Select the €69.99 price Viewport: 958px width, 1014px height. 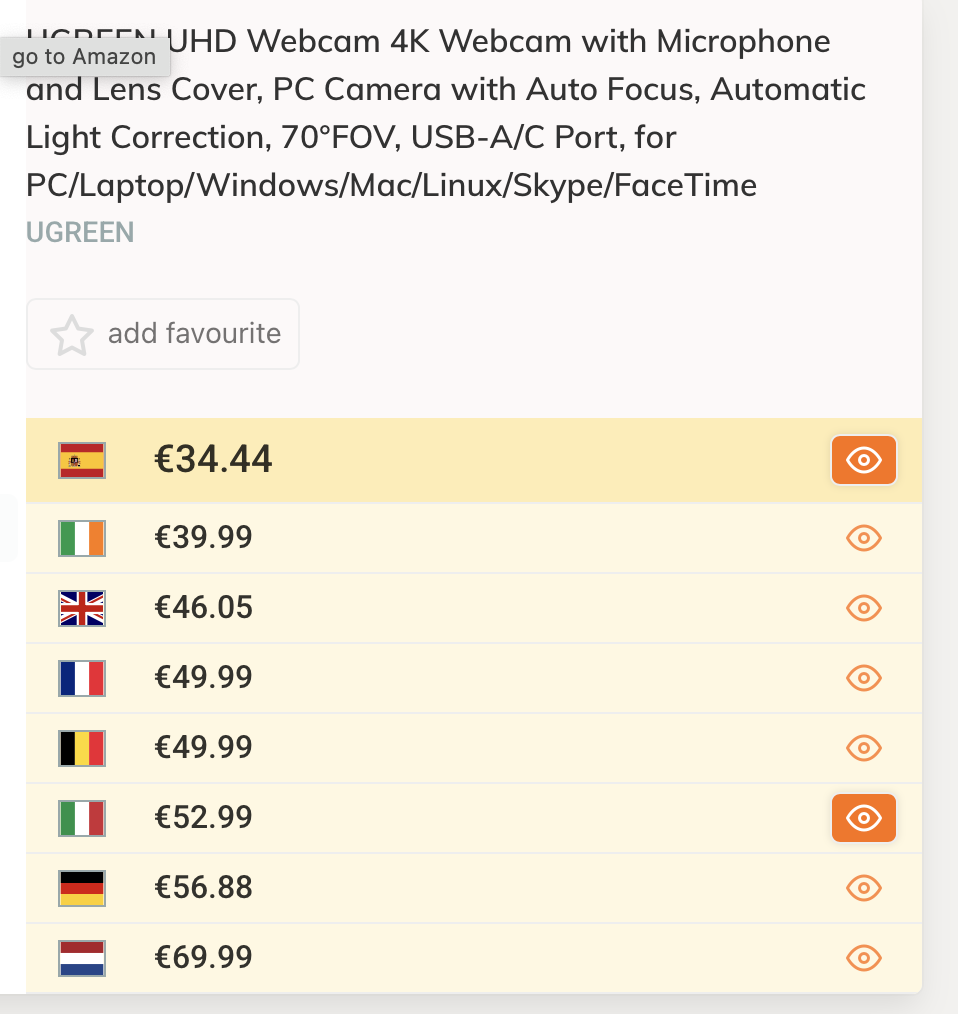point(203,958)
